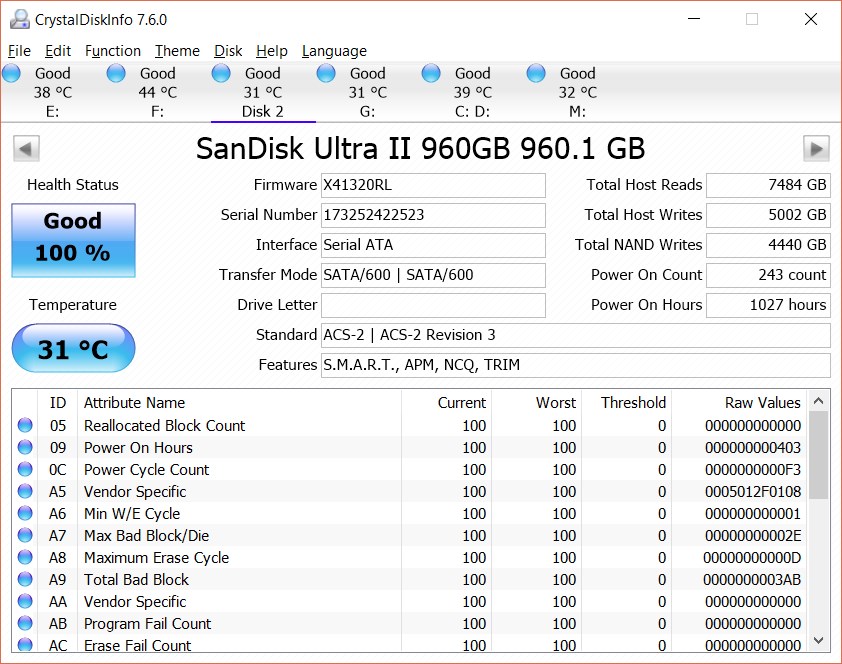Viewport: 842px width, 664px height.
Task: Click the Raw Values column header
Action: click(739, 403)
